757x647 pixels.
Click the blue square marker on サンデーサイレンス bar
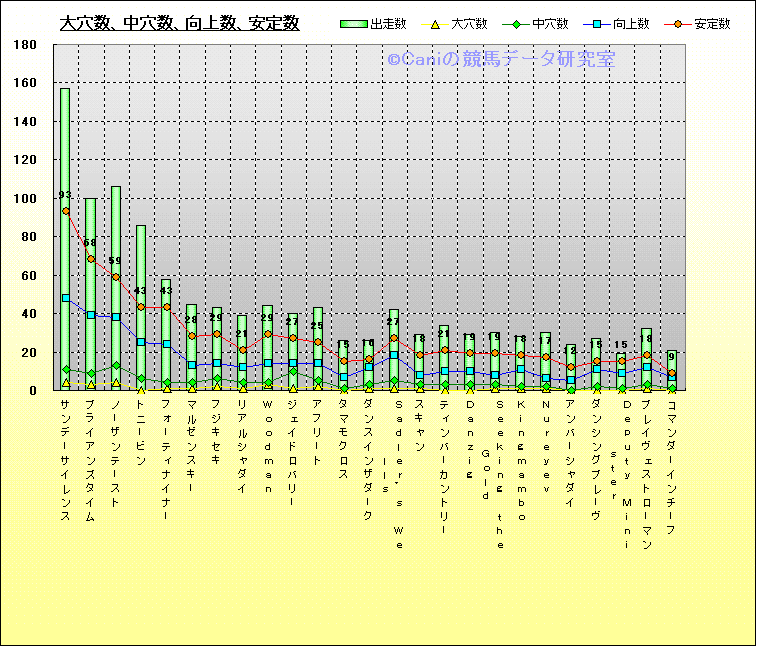click(x=66, y=298)
